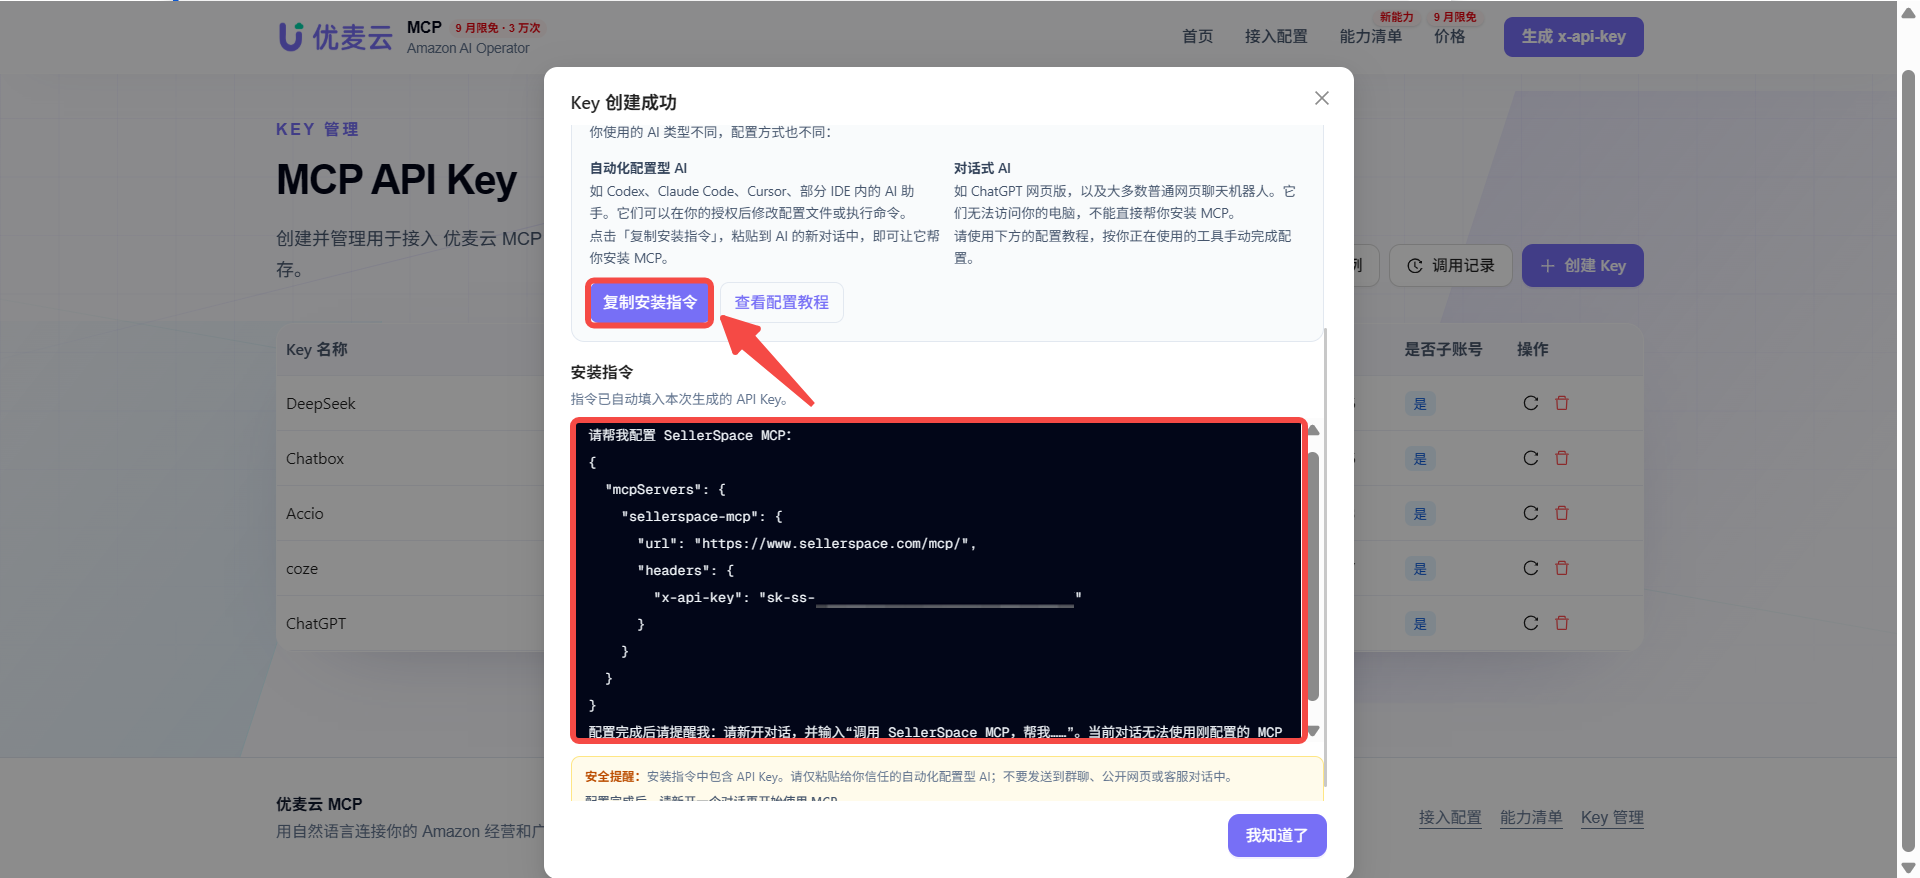Screen dimensions: 1920x878
Task: Open 能力清单 in top navigation
Action: pyautogui.click(x=1371, y=36)
